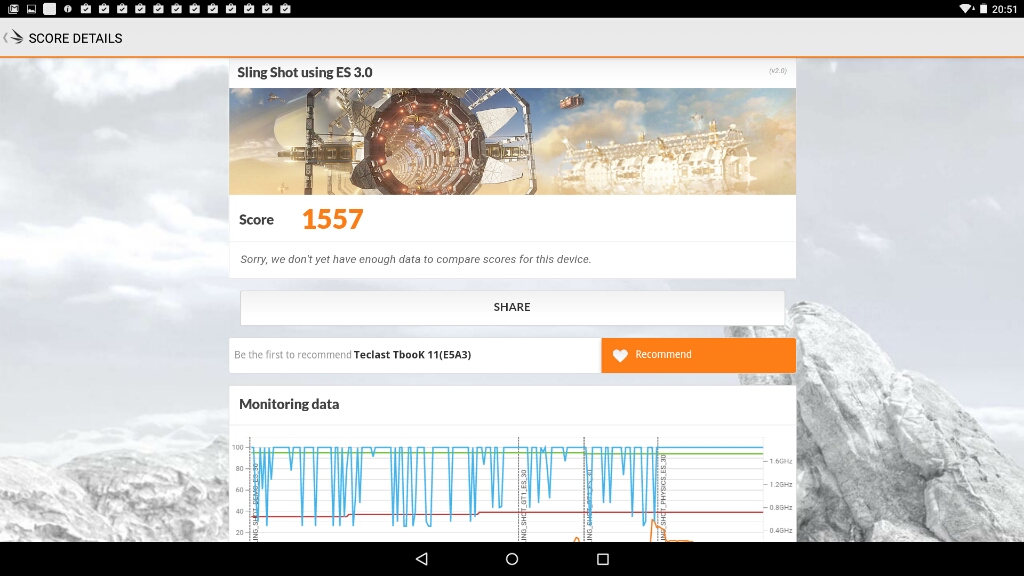The image size is (1024, 576).
Task: Tap the battery status icon
Action: [983, 8]
